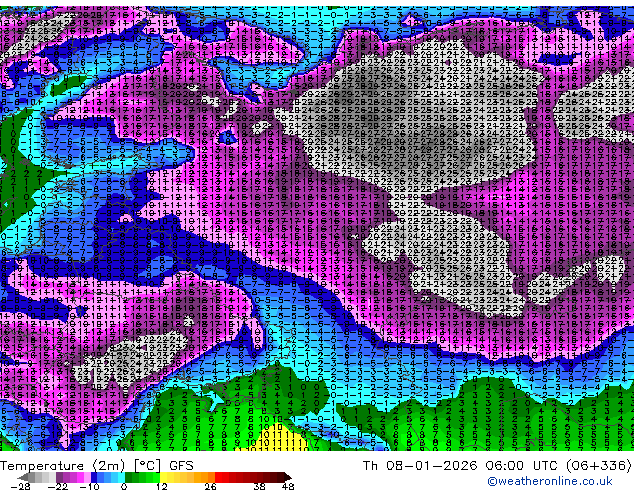
Task: Click the dark blue swatch in the legend
Action: pos(94,477)
